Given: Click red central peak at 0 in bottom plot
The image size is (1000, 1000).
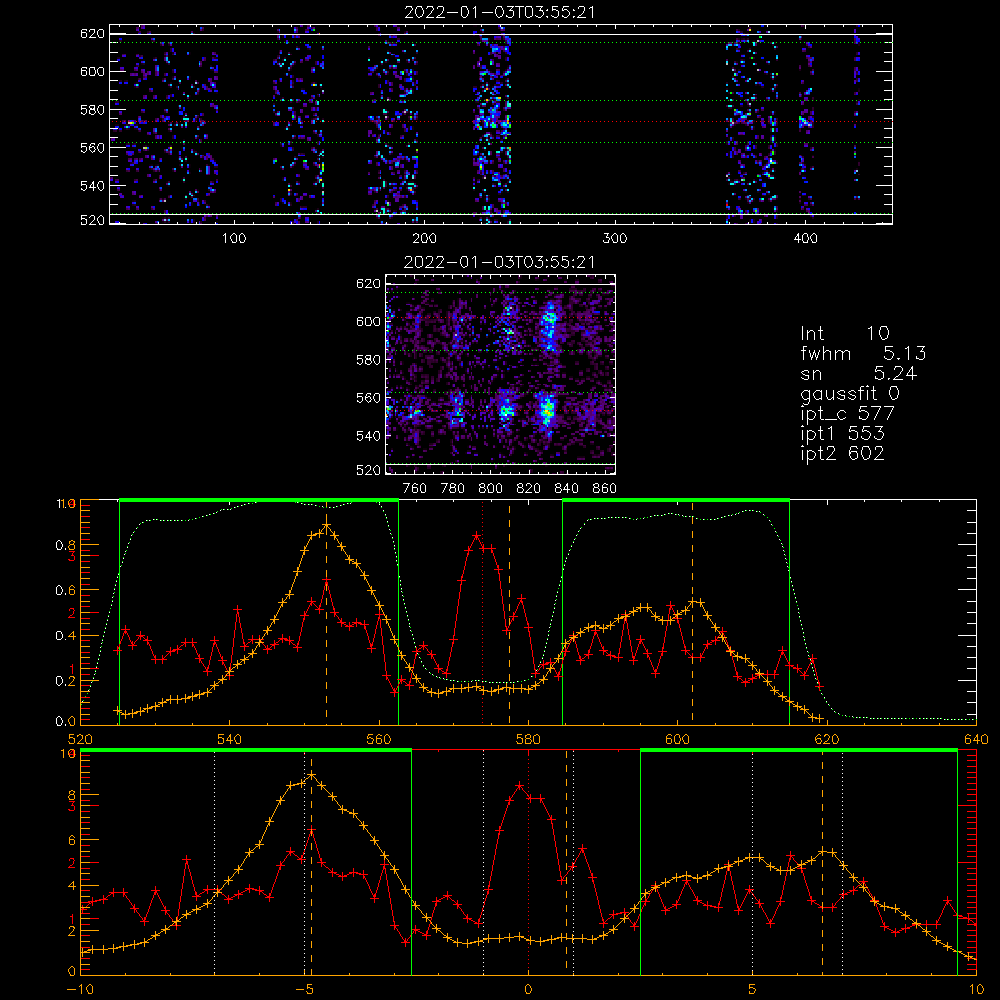Looking at the screenshot, I should point(520,786).
